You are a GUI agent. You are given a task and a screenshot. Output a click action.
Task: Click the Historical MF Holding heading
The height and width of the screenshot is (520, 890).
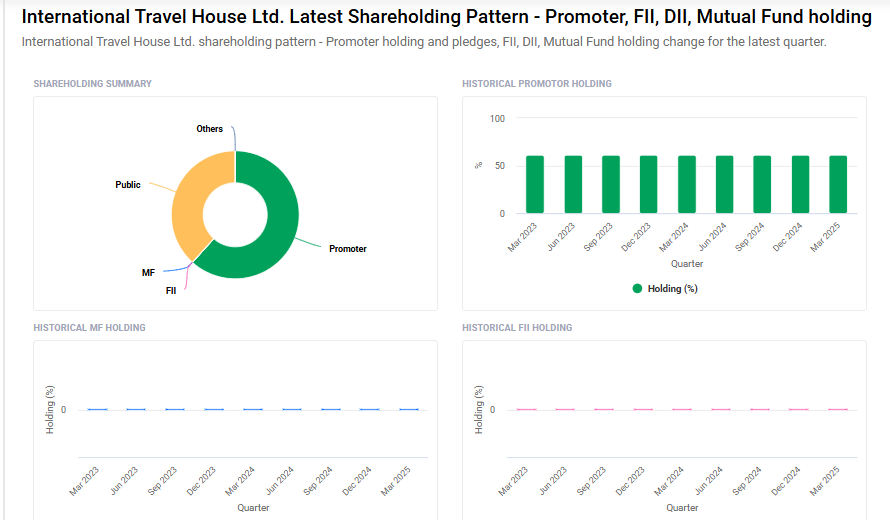tap(89, 328)
